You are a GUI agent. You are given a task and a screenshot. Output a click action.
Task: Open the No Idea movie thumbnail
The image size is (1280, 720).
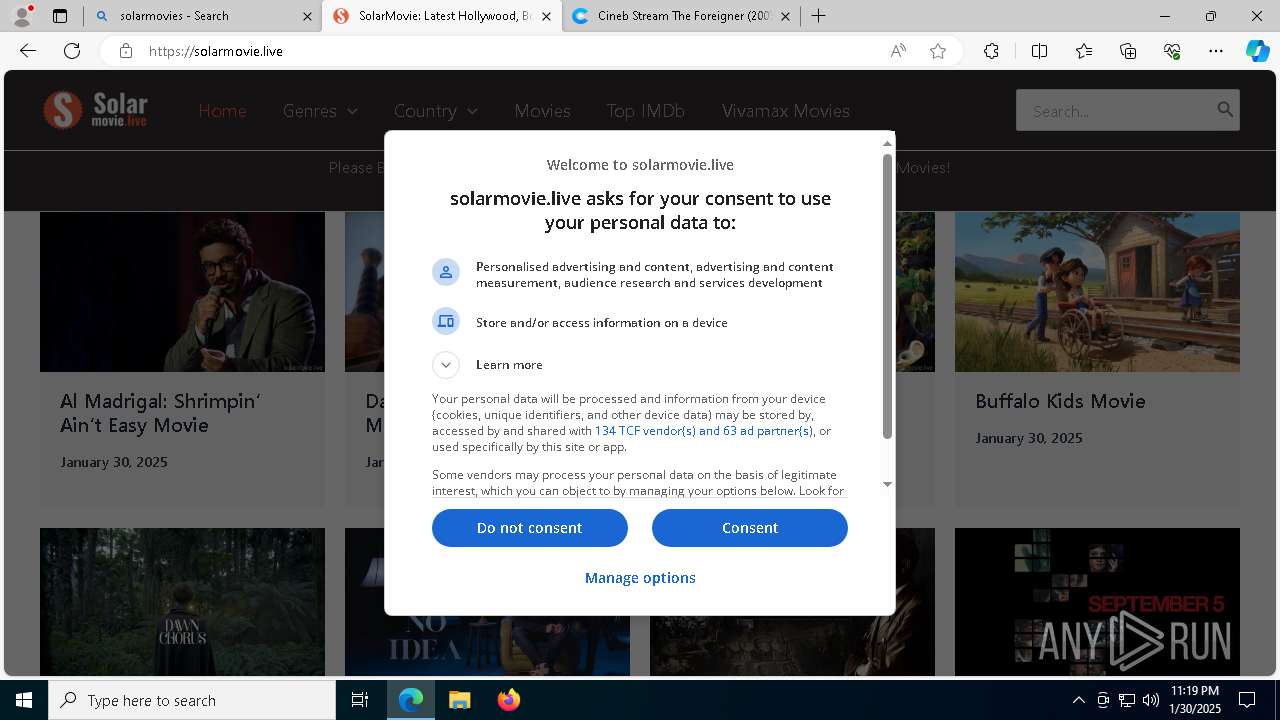point(487,602)
